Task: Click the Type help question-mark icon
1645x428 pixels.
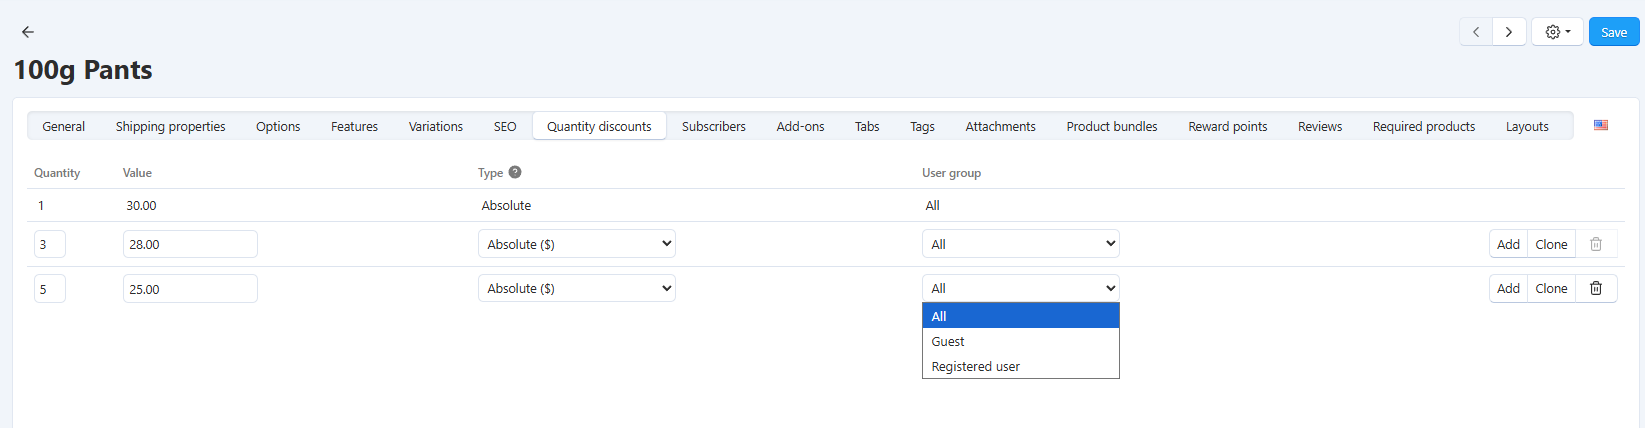Action: pos(515,172)
